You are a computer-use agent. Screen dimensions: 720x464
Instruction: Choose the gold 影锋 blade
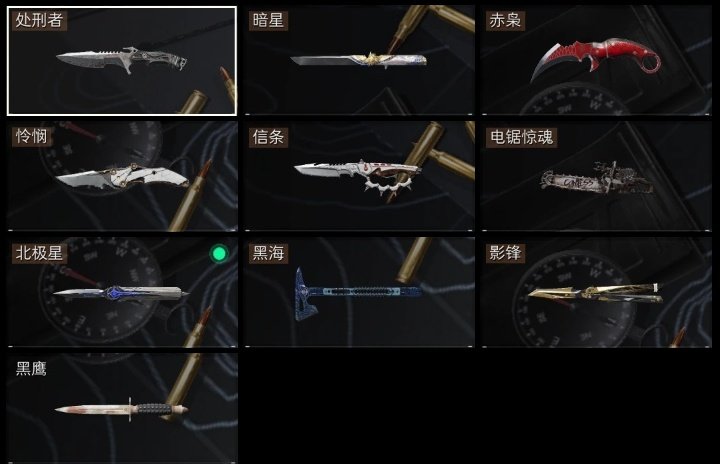[596, 293]
